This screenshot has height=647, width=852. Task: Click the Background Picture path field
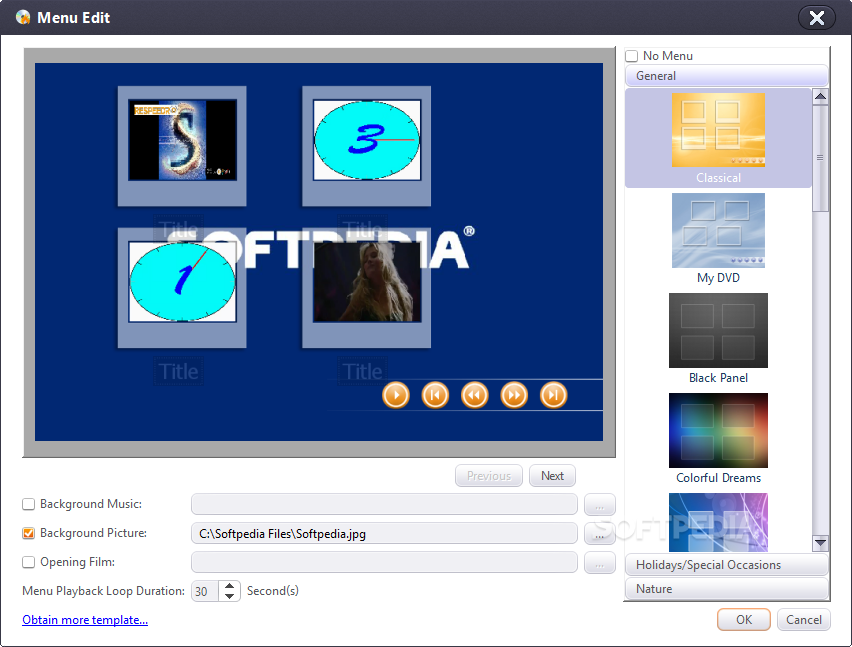click(x=384, y=533)
